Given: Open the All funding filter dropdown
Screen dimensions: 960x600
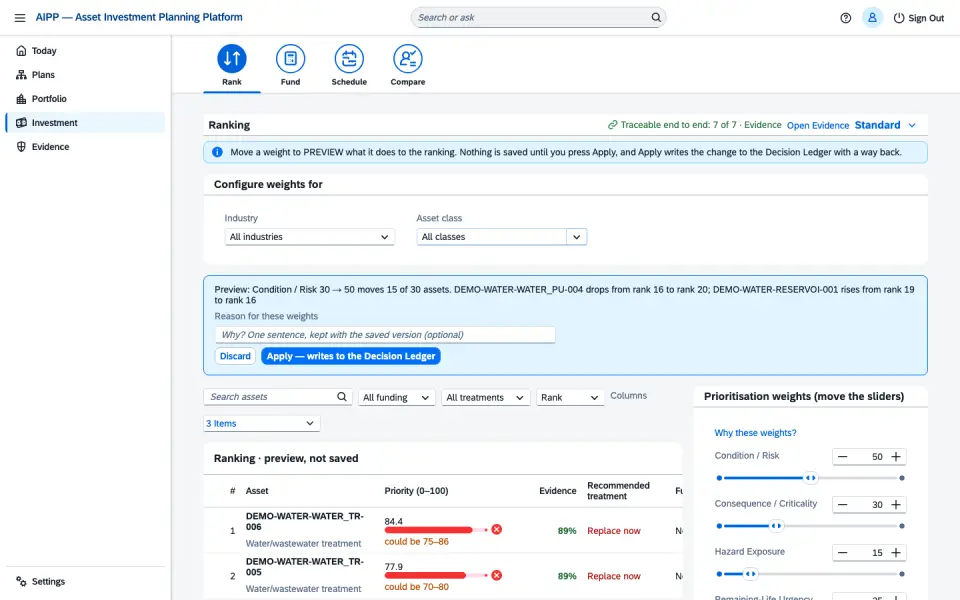Looking at the screenshot, I should (396, 397).
